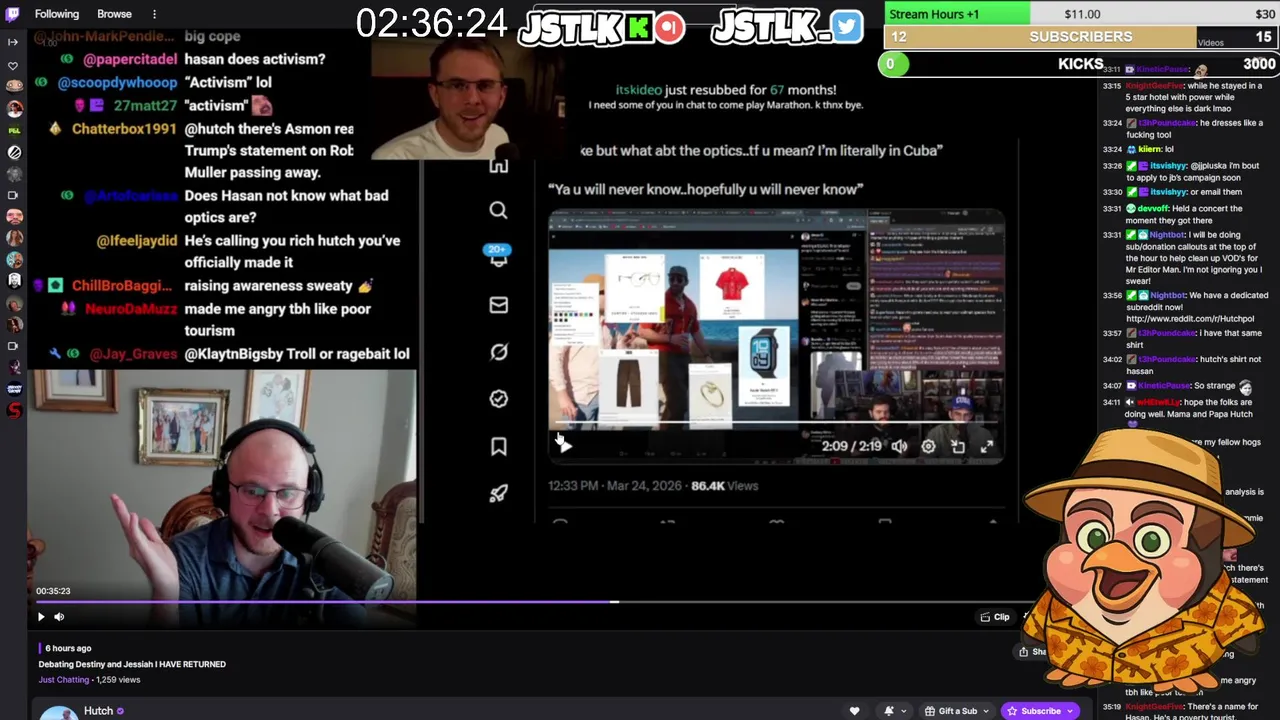
Task: Click the Hutch channel avatar
Action: [58, 712]
